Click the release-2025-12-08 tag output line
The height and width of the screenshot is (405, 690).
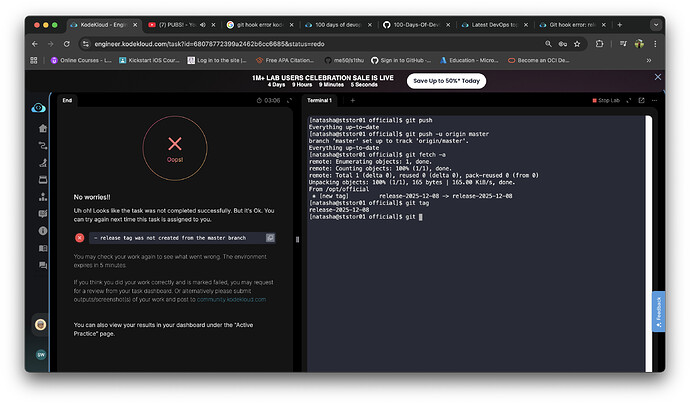[x=339, y=210]
